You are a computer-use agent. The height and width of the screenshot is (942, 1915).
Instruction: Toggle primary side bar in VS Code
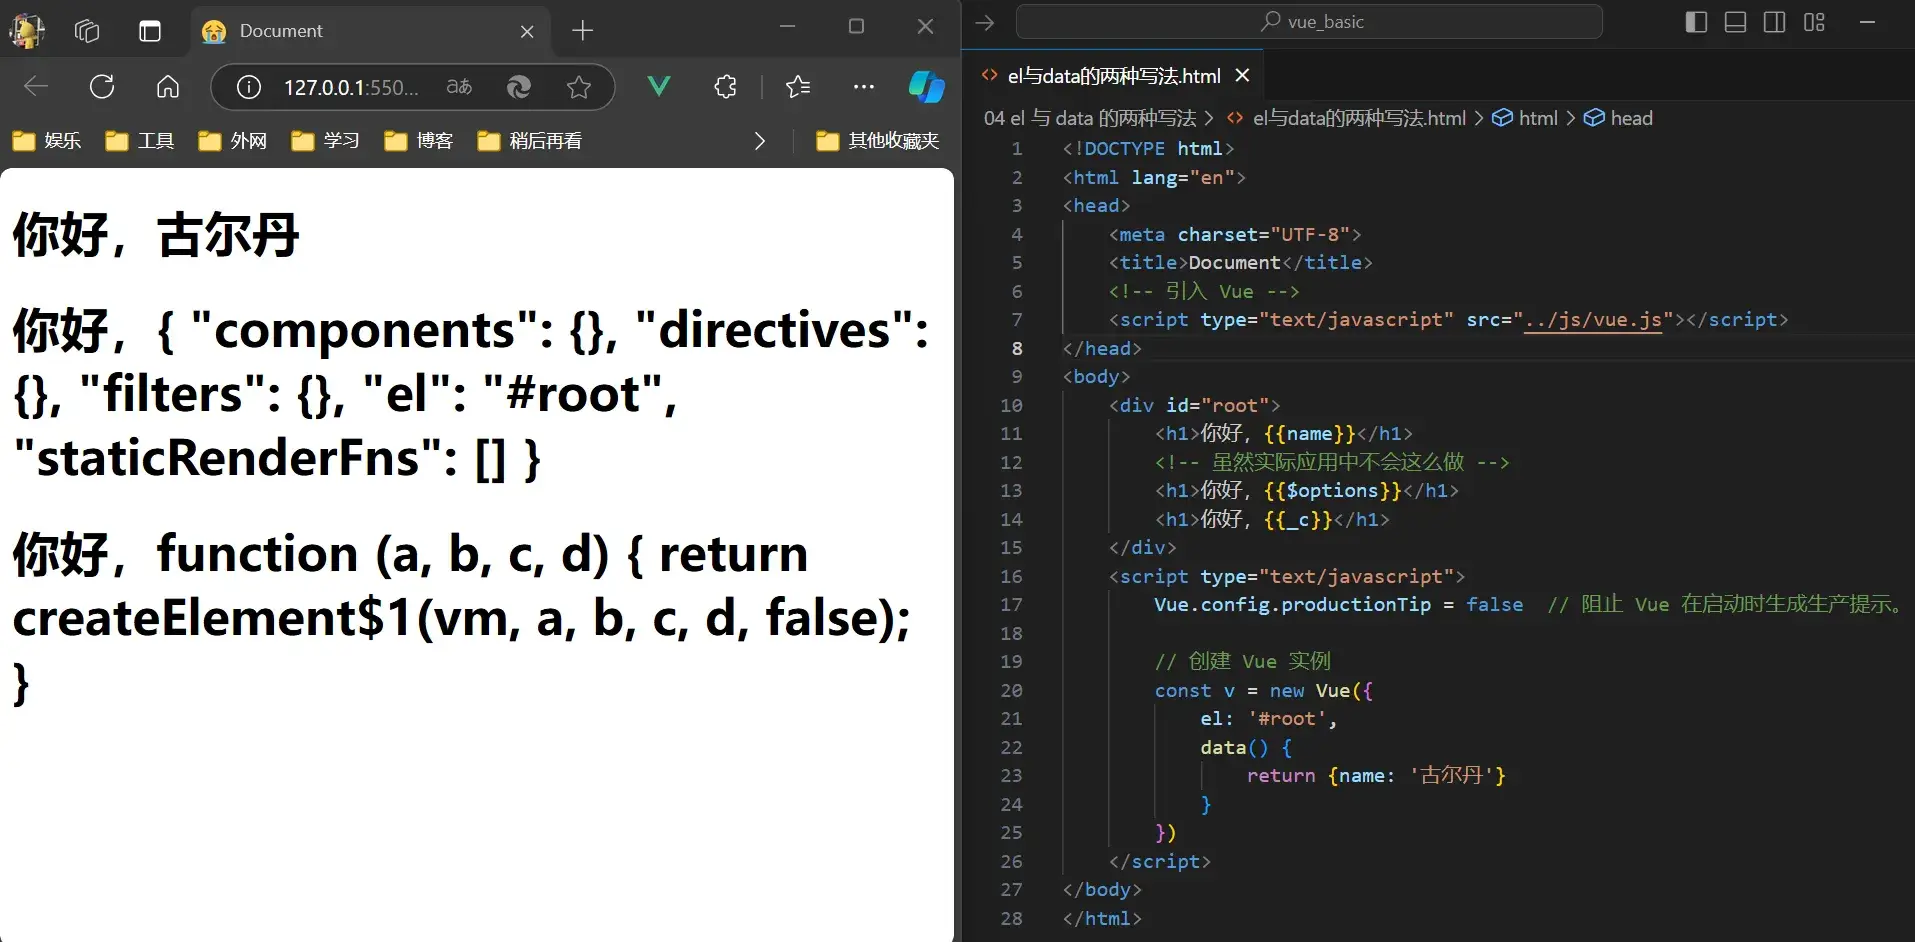click(x=1696, y=22)
